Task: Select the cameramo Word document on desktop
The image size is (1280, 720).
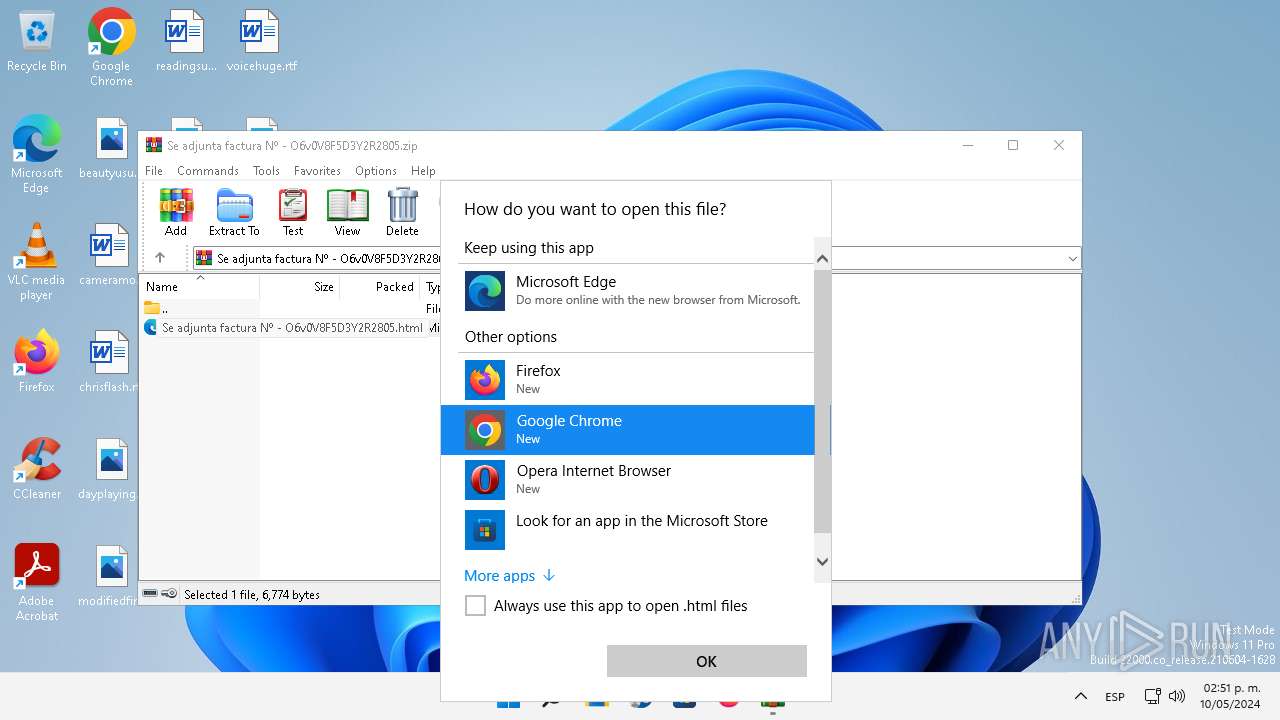Action: (108, 256)
